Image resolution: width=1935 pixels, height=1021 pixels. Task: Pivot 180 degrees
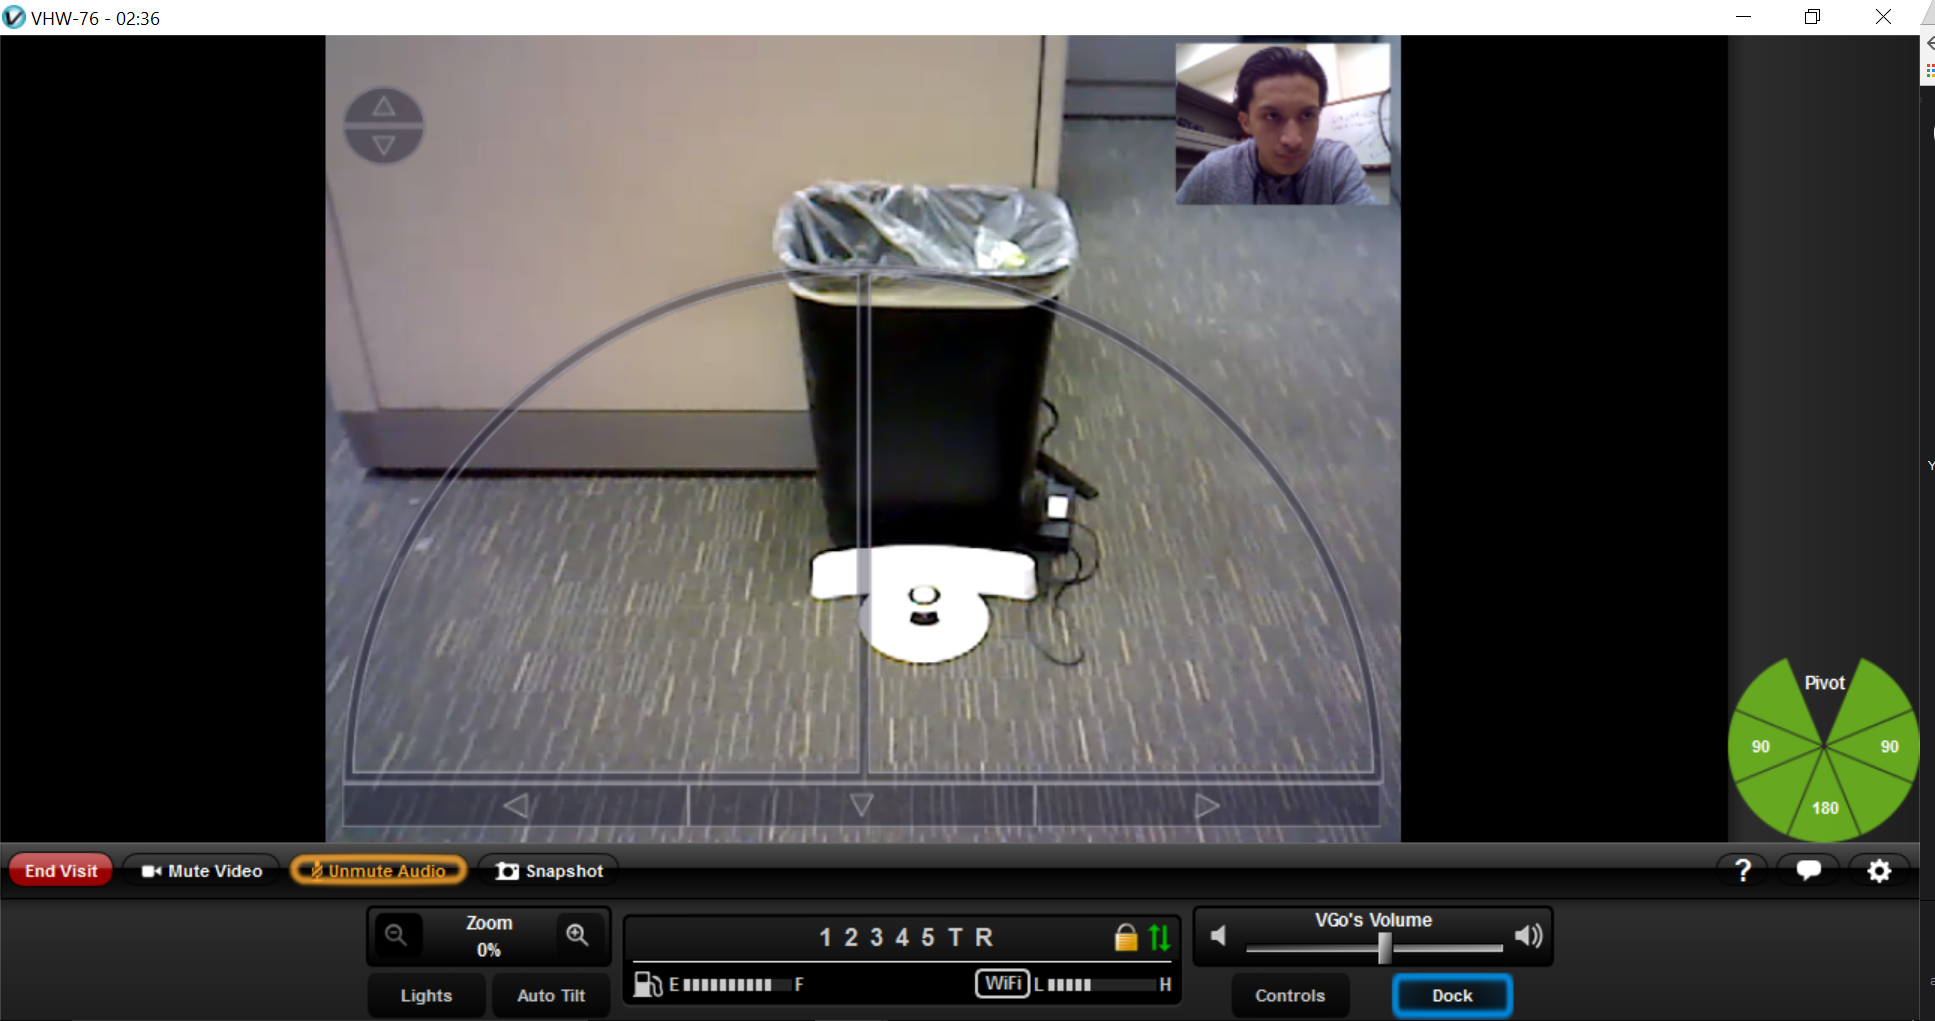(1825, 808)
